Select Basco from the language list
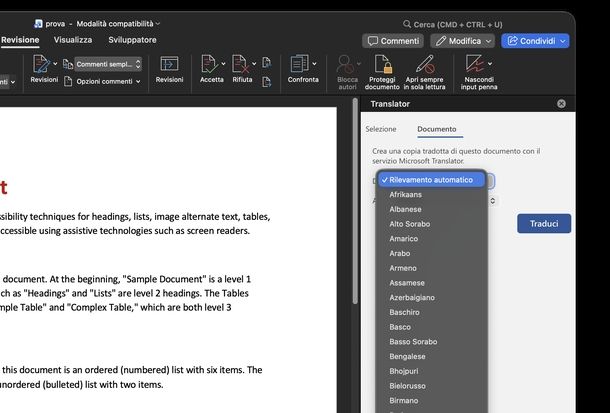Viewport: 610px width, 413px height. click(x=431, y=327)
